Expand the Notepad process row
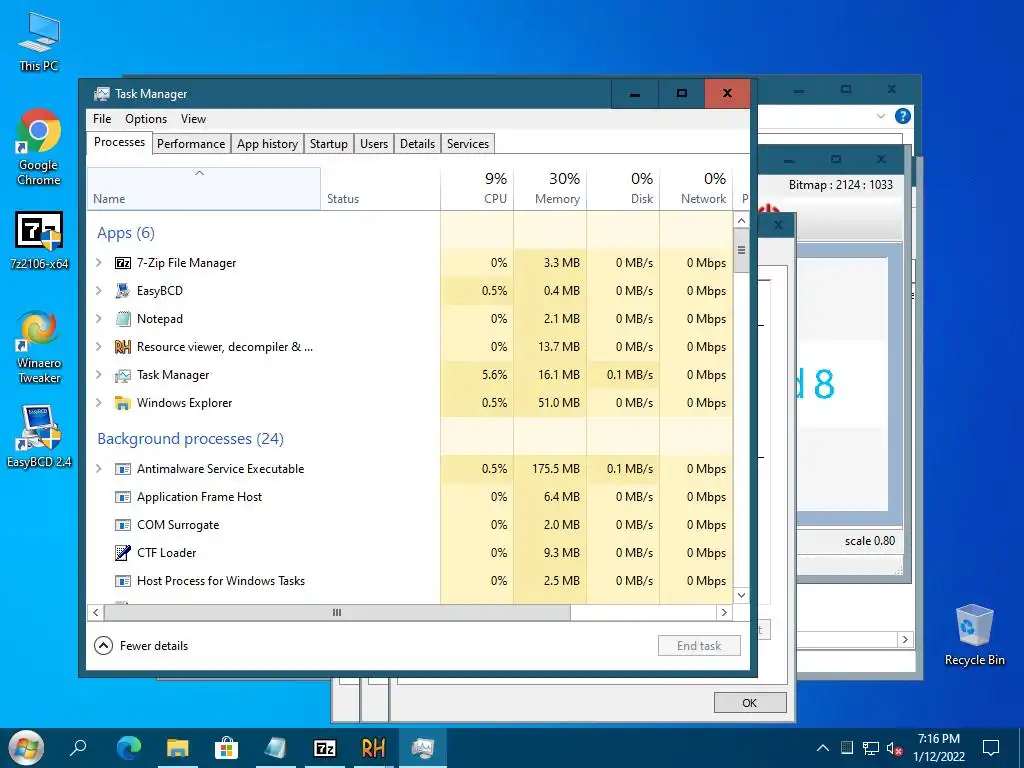Screen dimensions: 1024x768 tap(99, 319)
